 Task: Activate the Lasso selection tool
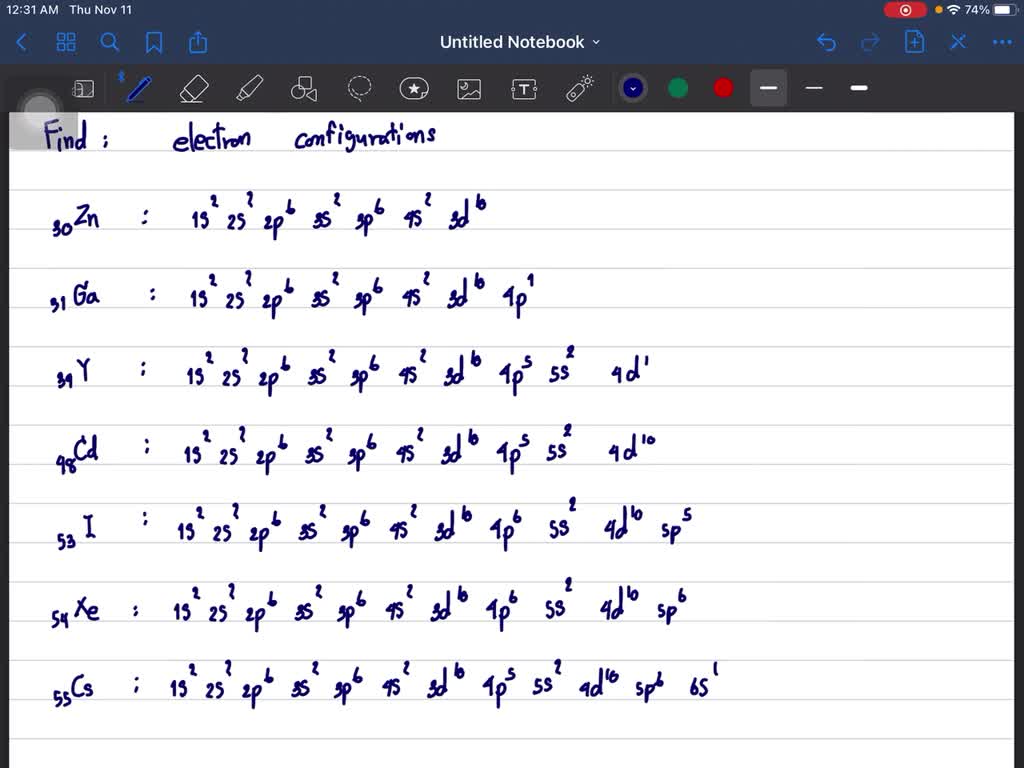pos(359,87)
